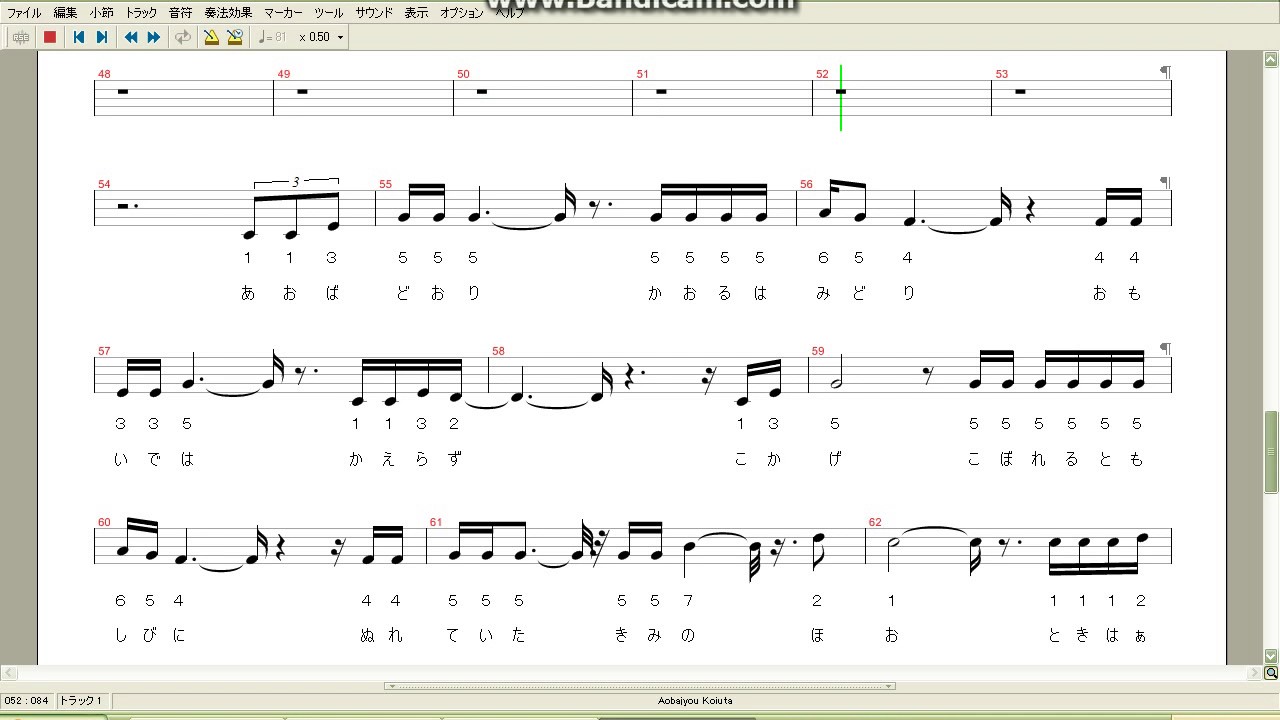Open the オプション menu
Screen dimensions: 1280x720
[x=462, y=13]
